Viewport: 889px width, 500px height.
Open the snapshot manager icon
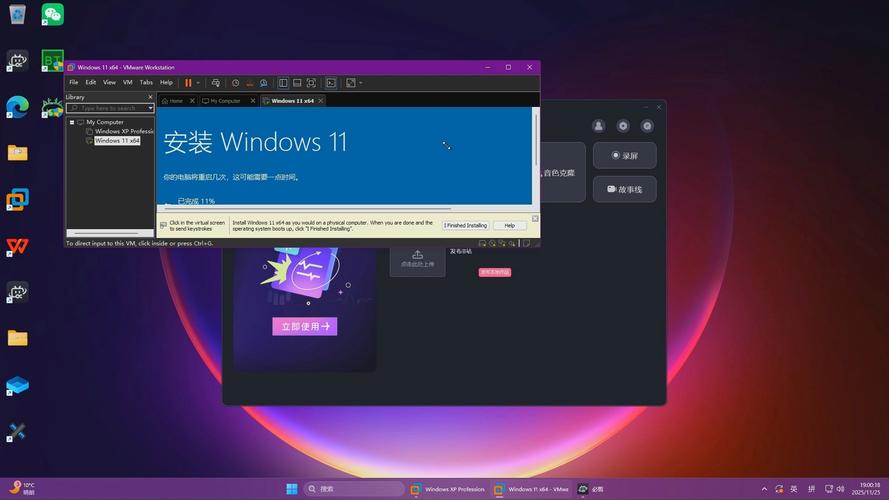264,83
